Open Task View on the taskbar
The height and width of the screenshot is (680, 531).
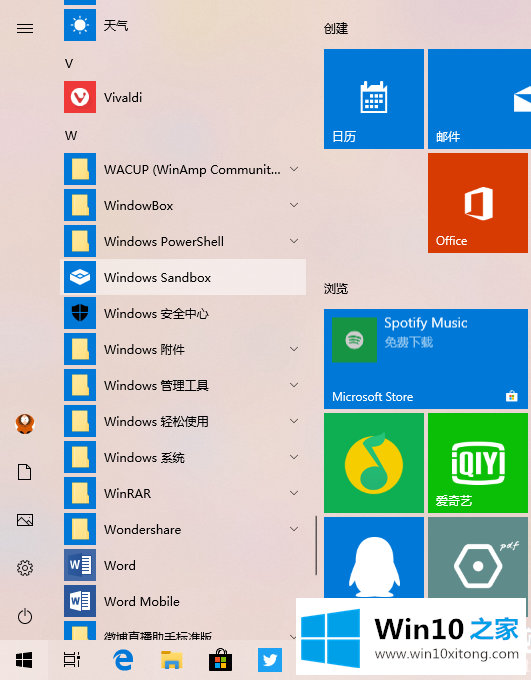click(x=72, y=660)
